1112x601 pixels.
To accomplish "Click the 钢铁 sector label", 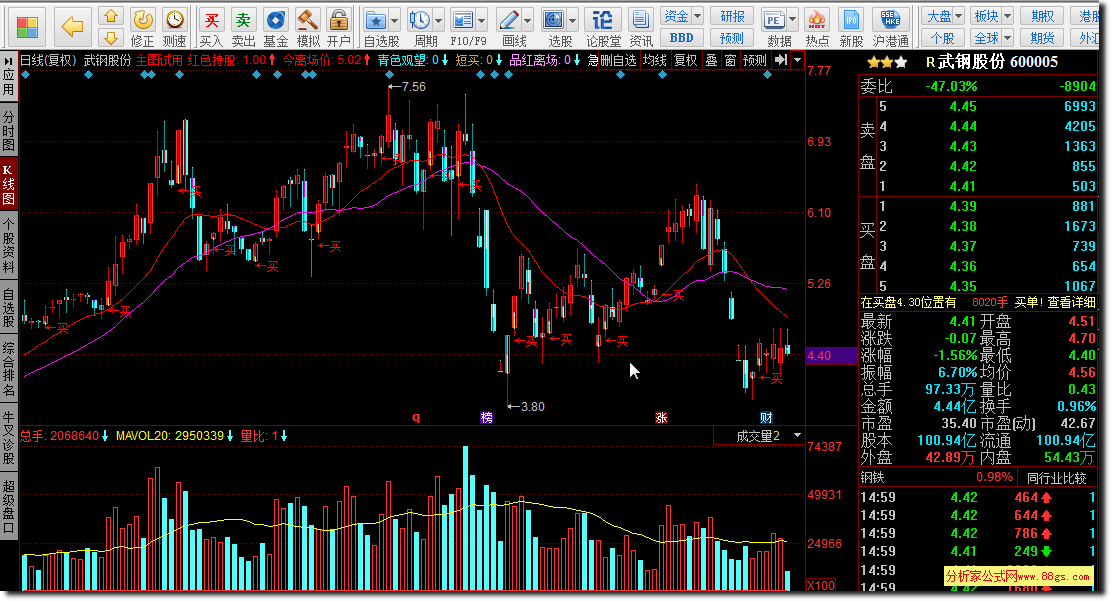I will (x=872, y=478).
